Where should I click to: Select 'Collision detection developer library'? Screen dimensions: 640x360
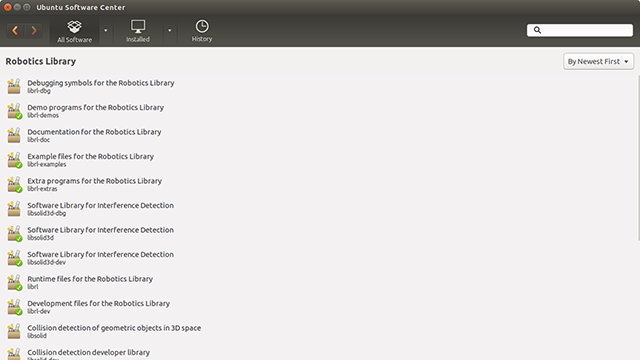click(89, 352)
